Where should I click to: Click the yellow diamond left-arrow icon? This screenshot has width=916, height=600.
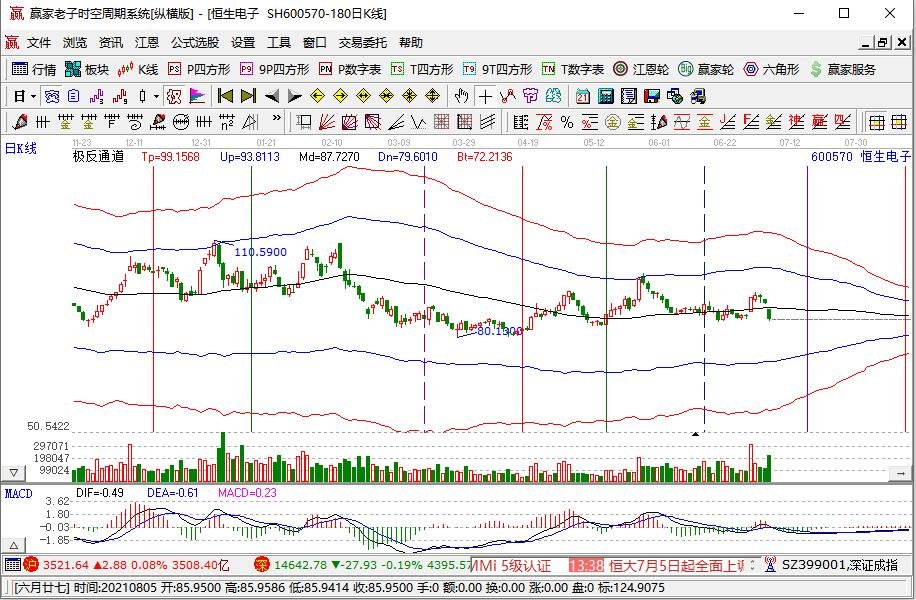point(317,96)
